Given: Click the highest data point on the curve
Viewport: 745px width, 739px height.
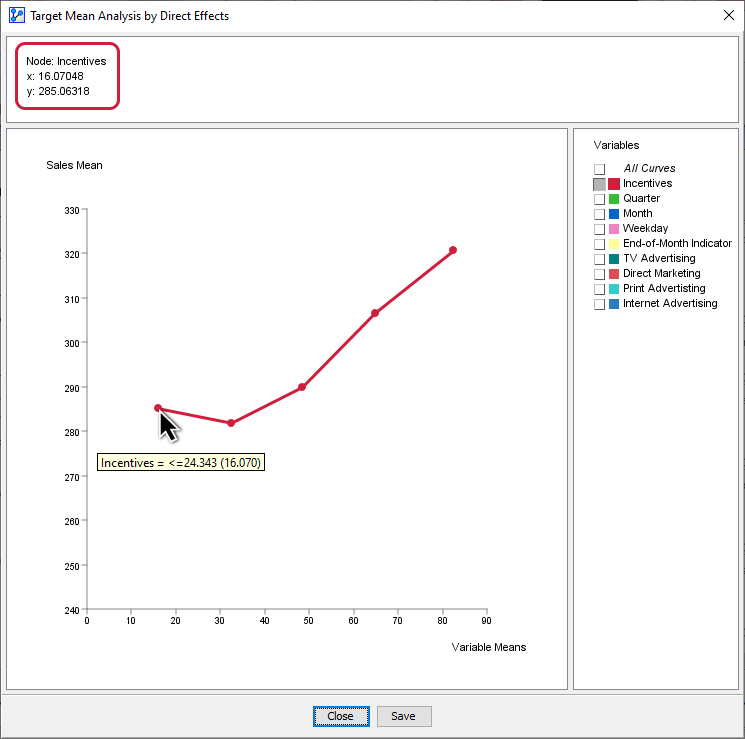Looking at the screenshot, I should [x=453, y=250].
